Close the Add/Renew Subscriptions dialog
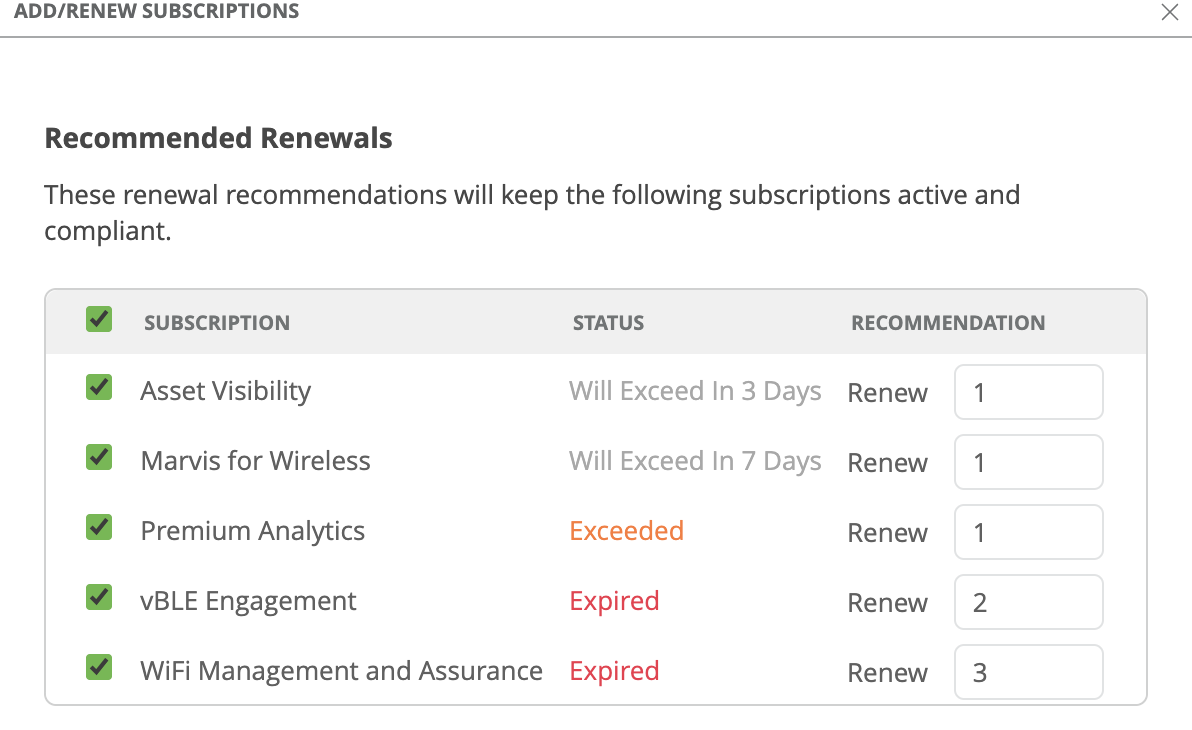The image size is (1192, 730). (x=1169, y=12)
